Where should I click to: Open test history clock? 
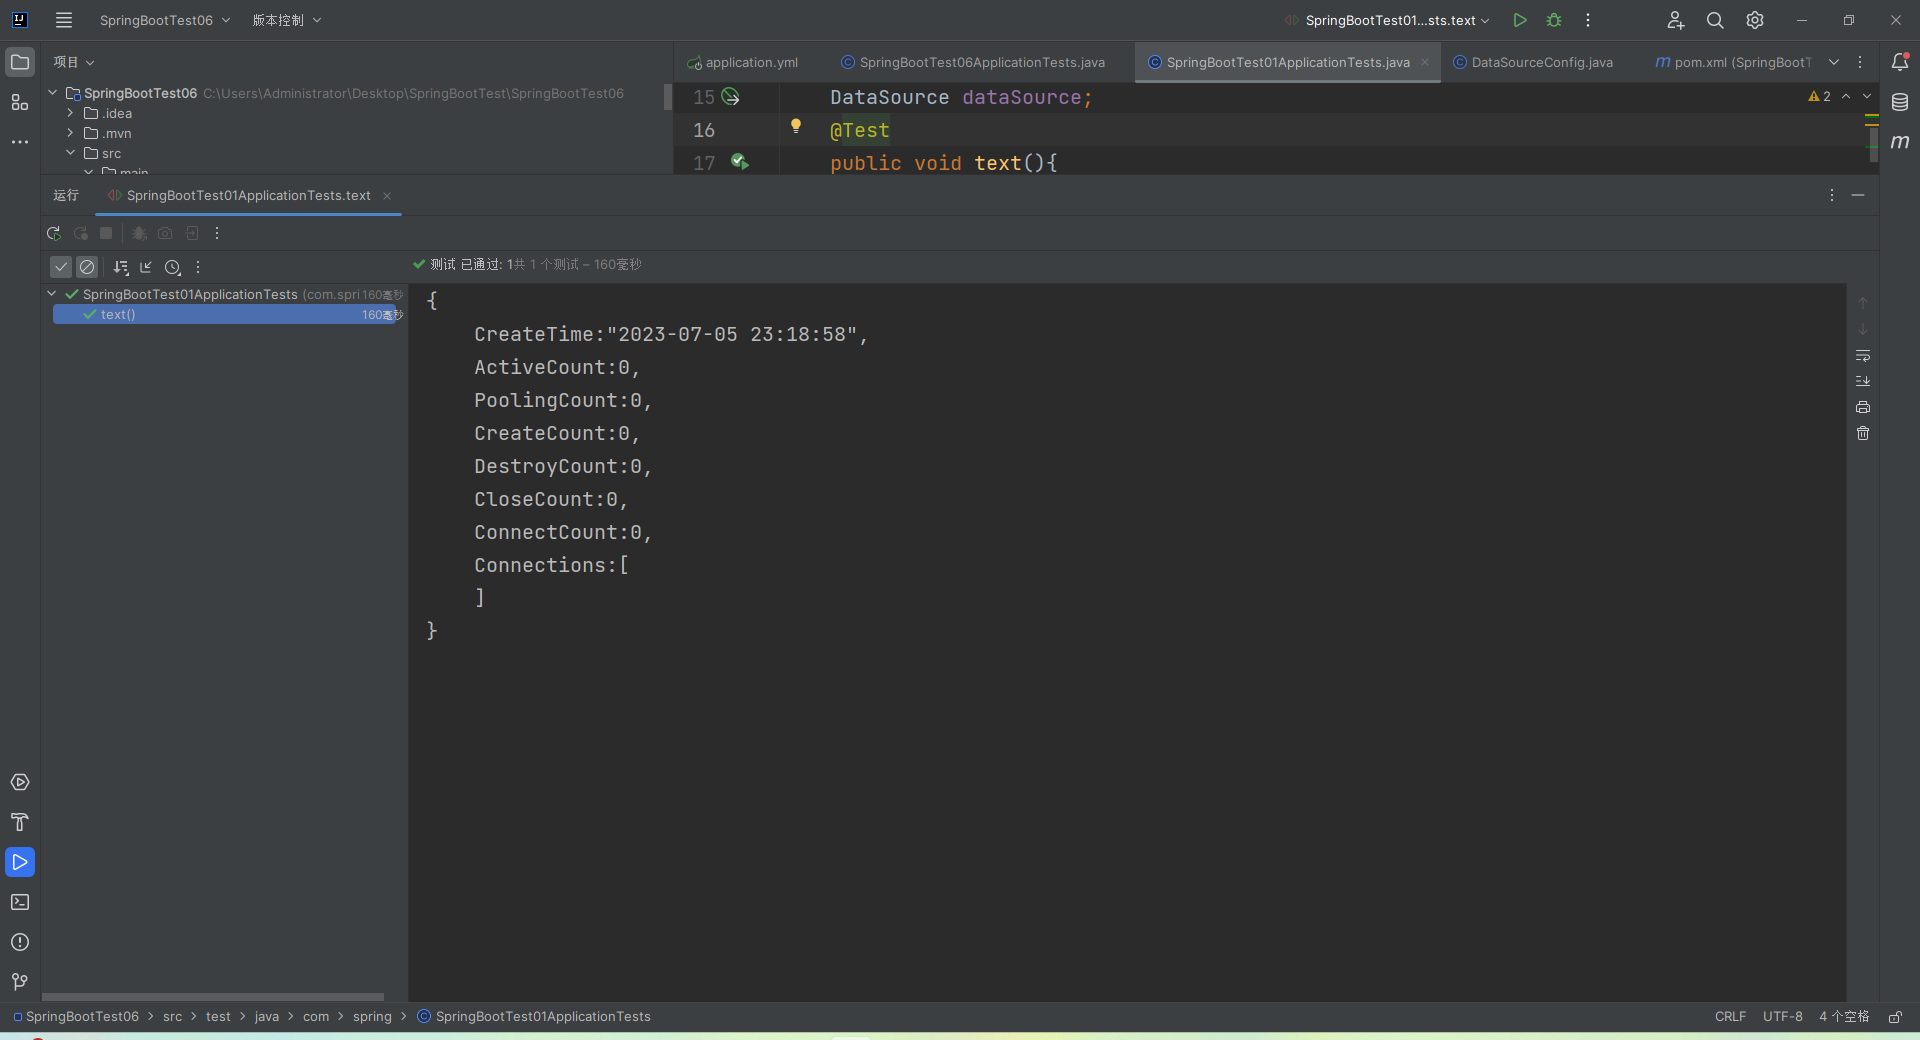pyautogui.click(x=173, y=267)
